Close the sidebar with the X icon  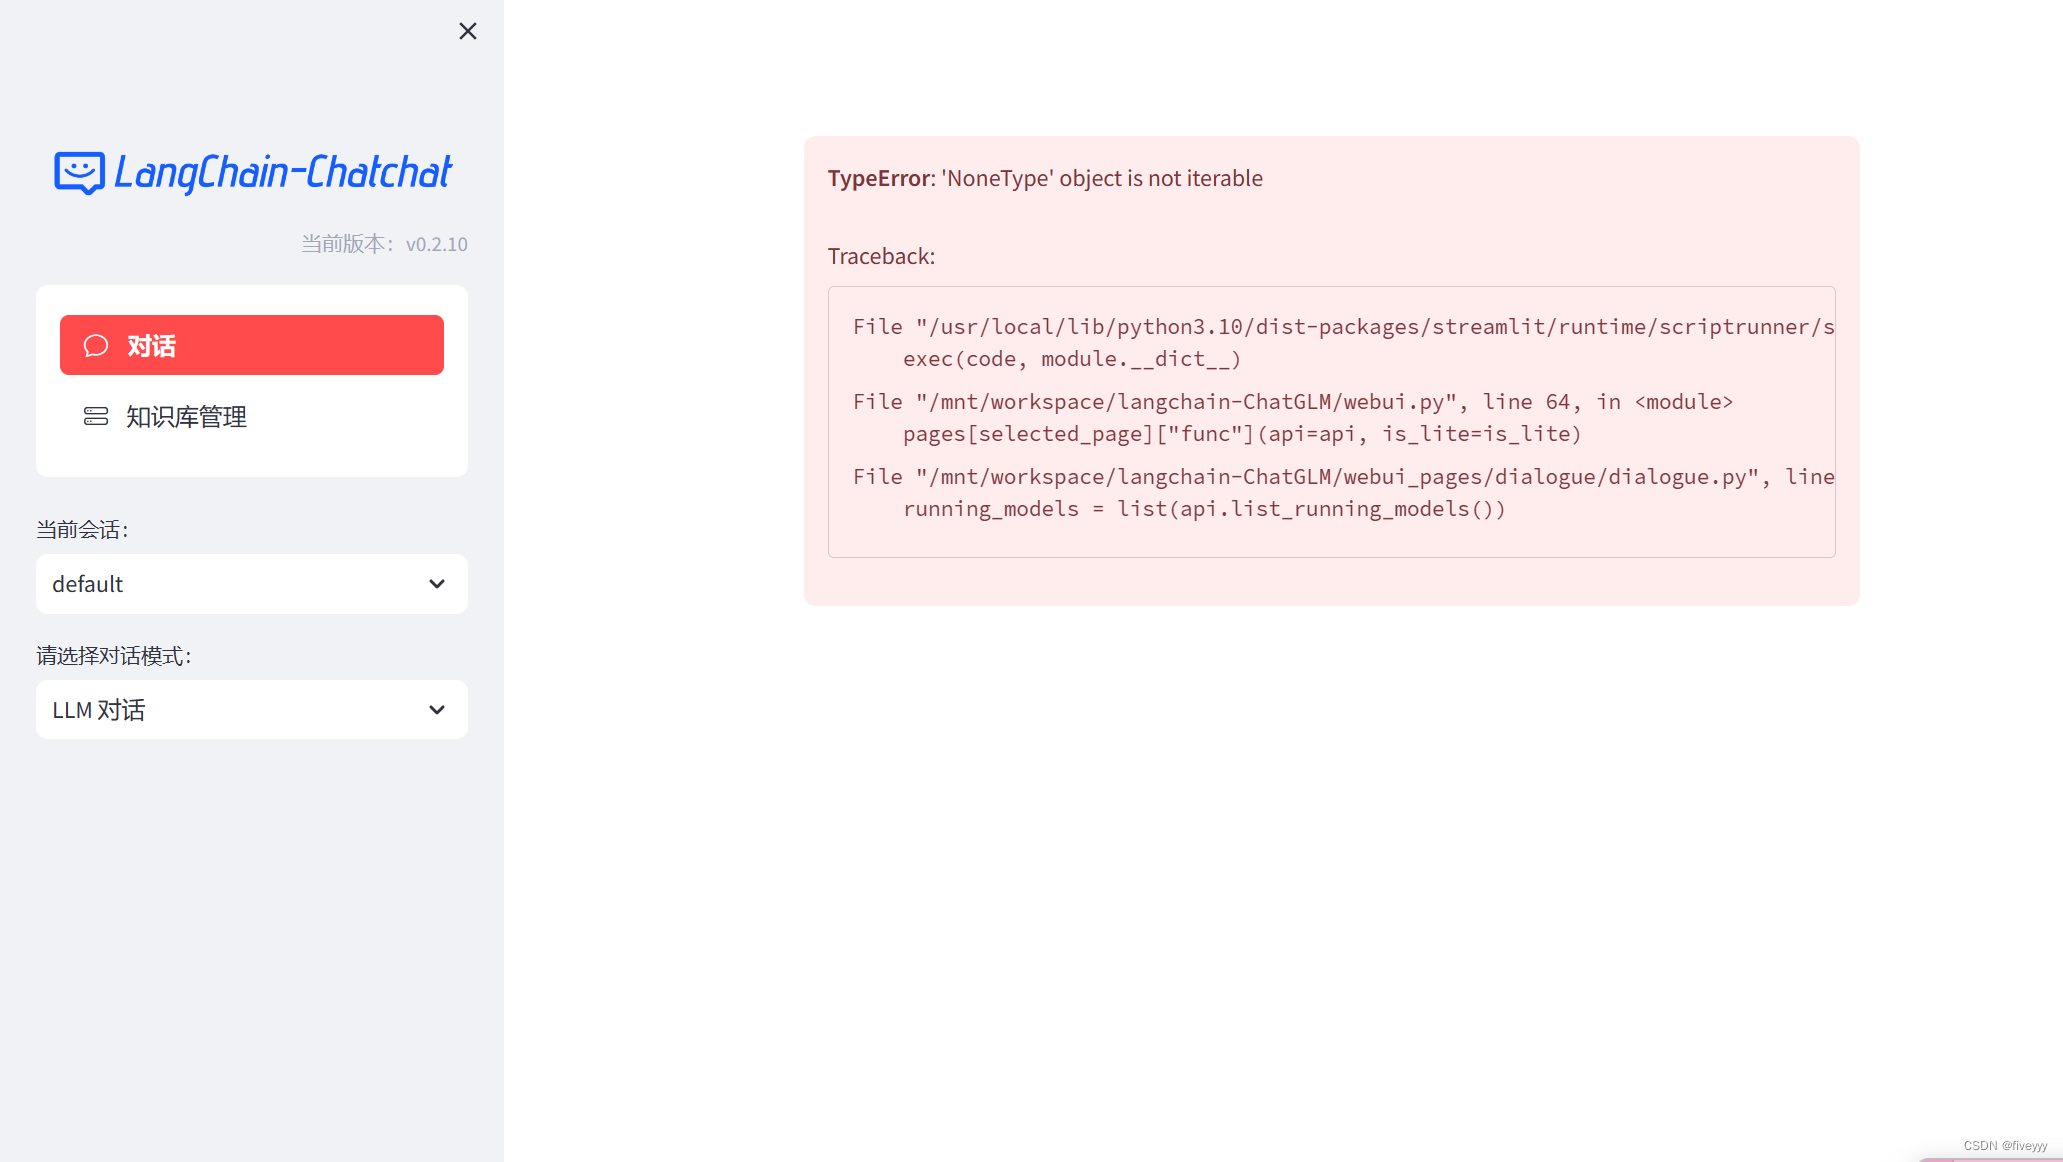click(467, 31)
